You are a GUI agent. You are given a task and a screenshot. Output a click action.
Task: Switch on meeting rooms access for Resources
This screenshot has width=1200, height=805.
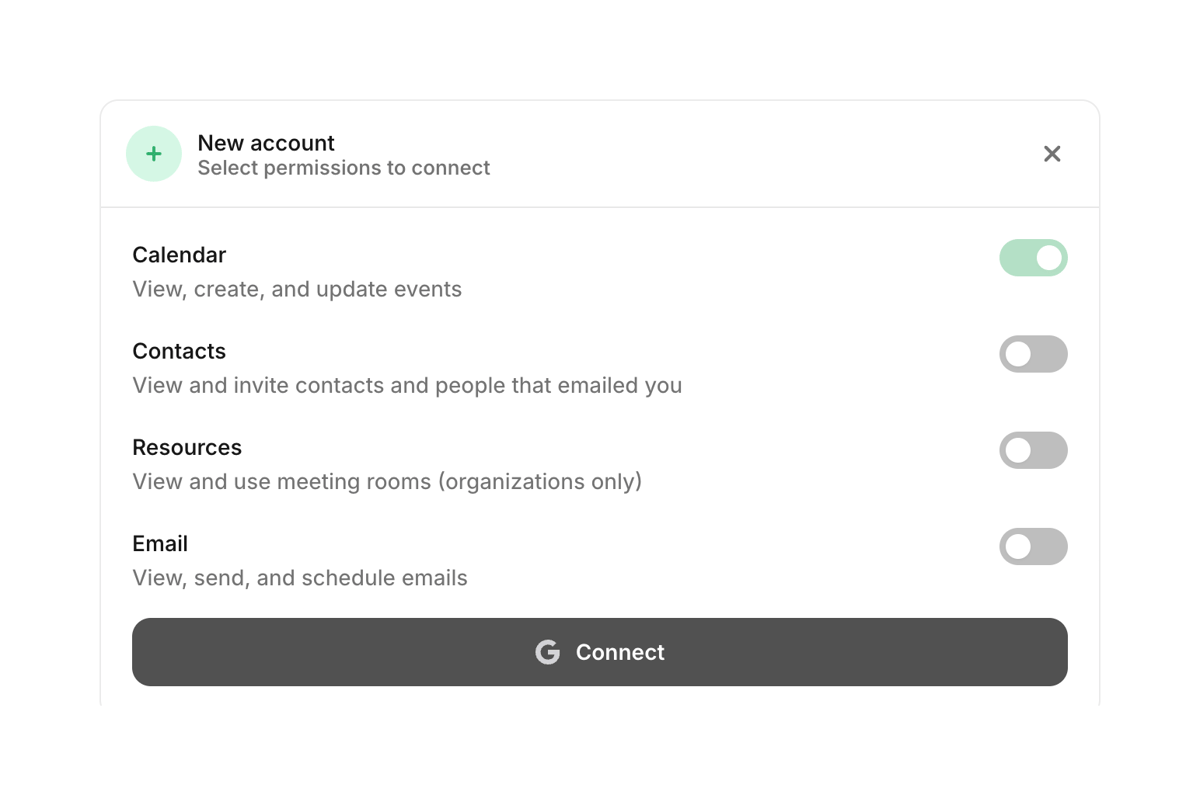pos(1033,450)
